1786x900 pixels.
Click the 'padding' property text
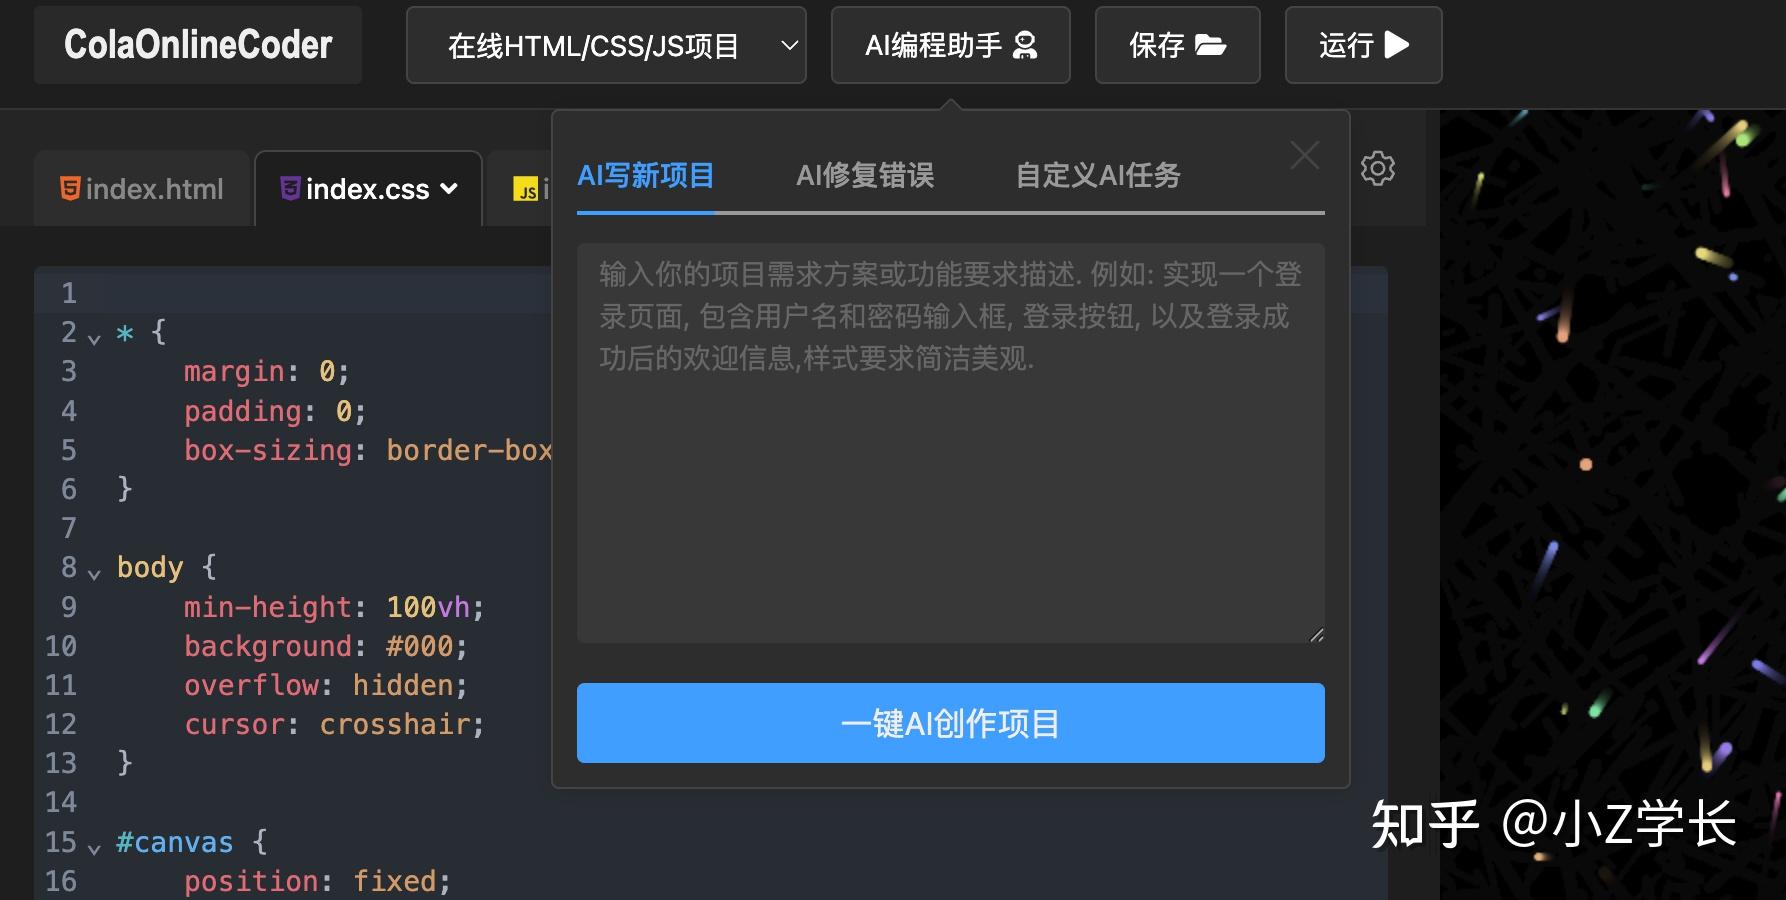(243, 411)
